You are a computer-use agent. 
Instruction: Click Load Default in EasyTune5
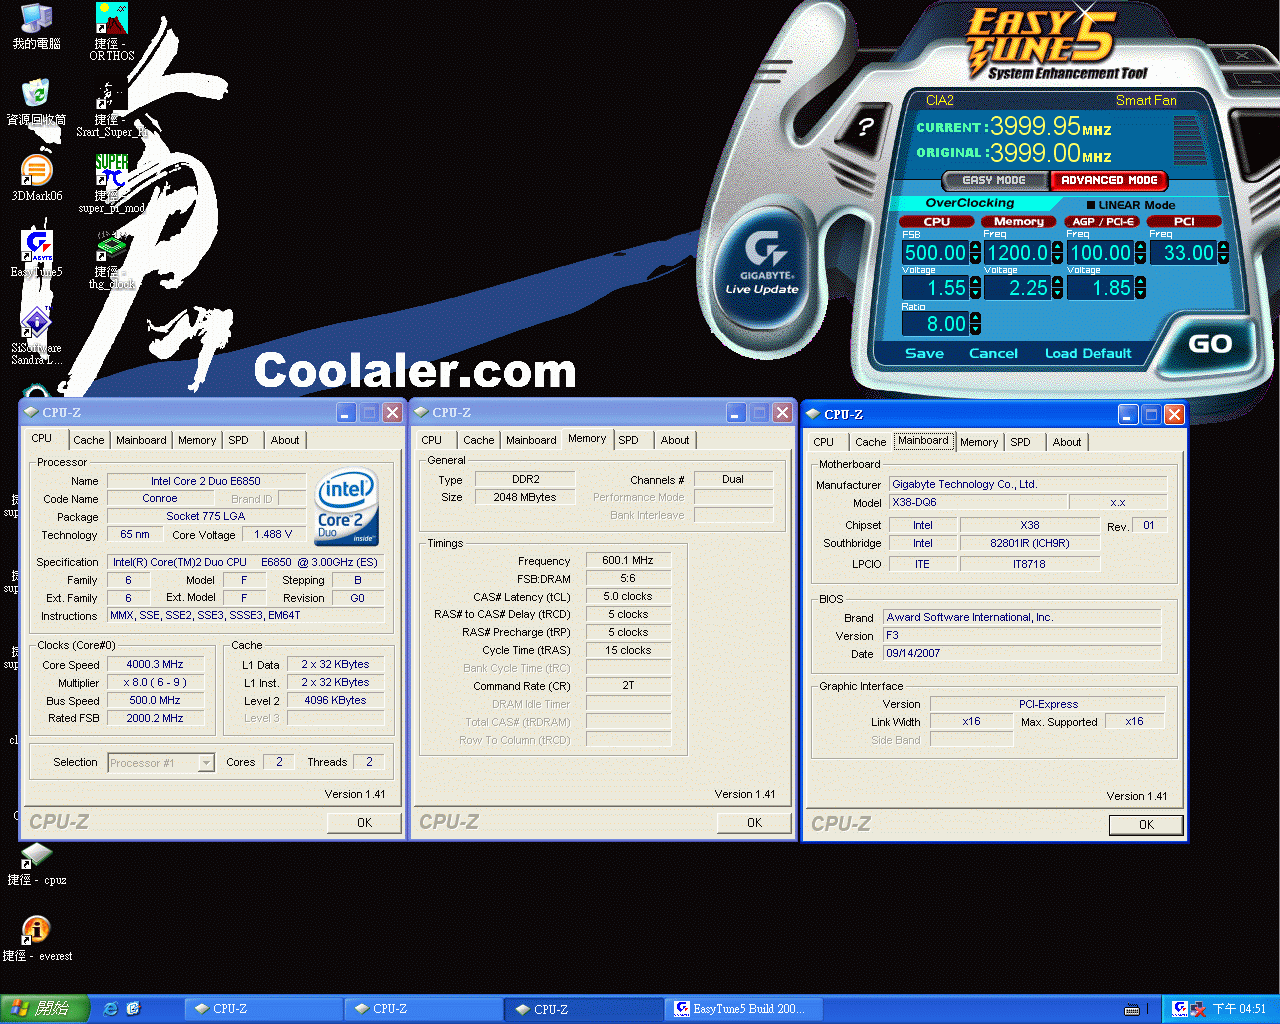(x=1088, y=353)
